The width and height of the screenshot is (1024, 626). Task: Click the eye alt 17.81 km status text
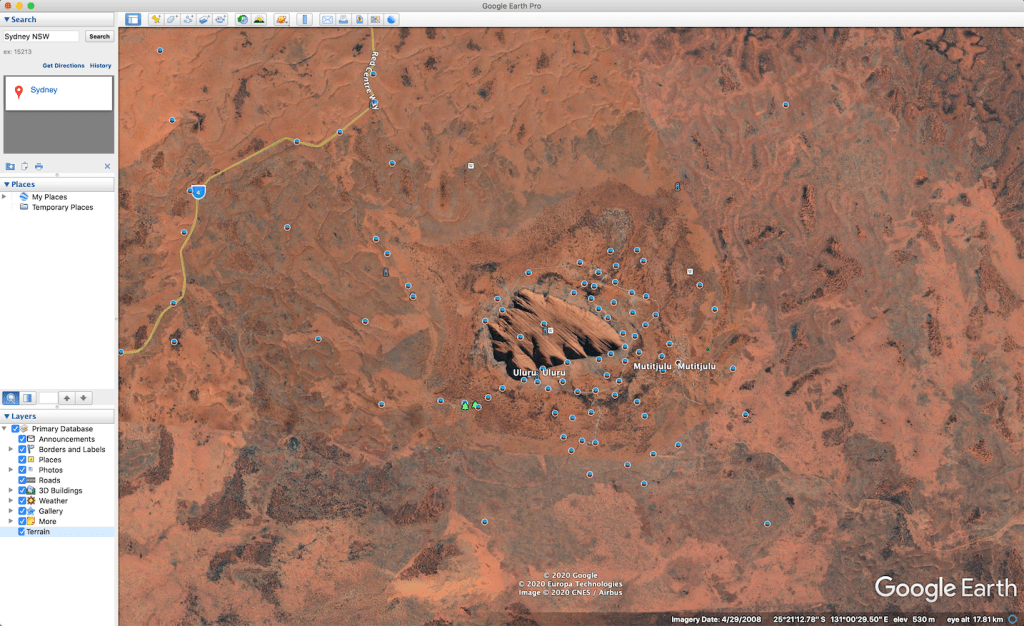coord(975,619)
